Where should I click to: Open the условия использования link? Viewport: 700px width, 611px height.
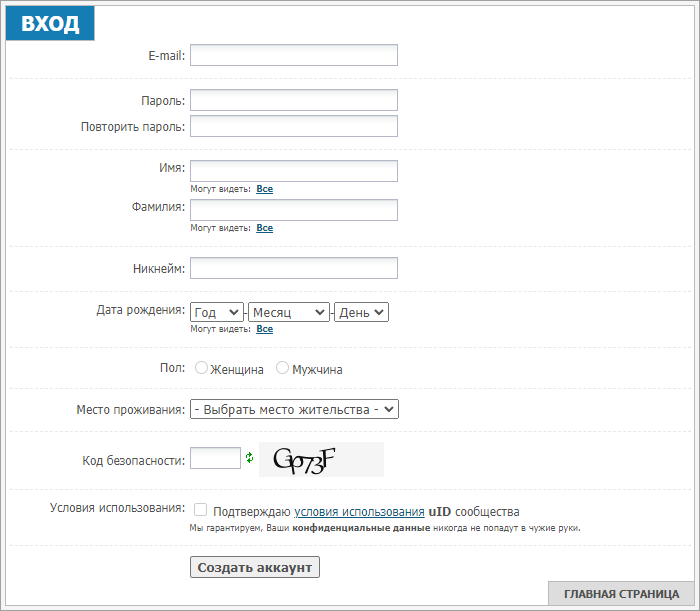coord(359,511)
